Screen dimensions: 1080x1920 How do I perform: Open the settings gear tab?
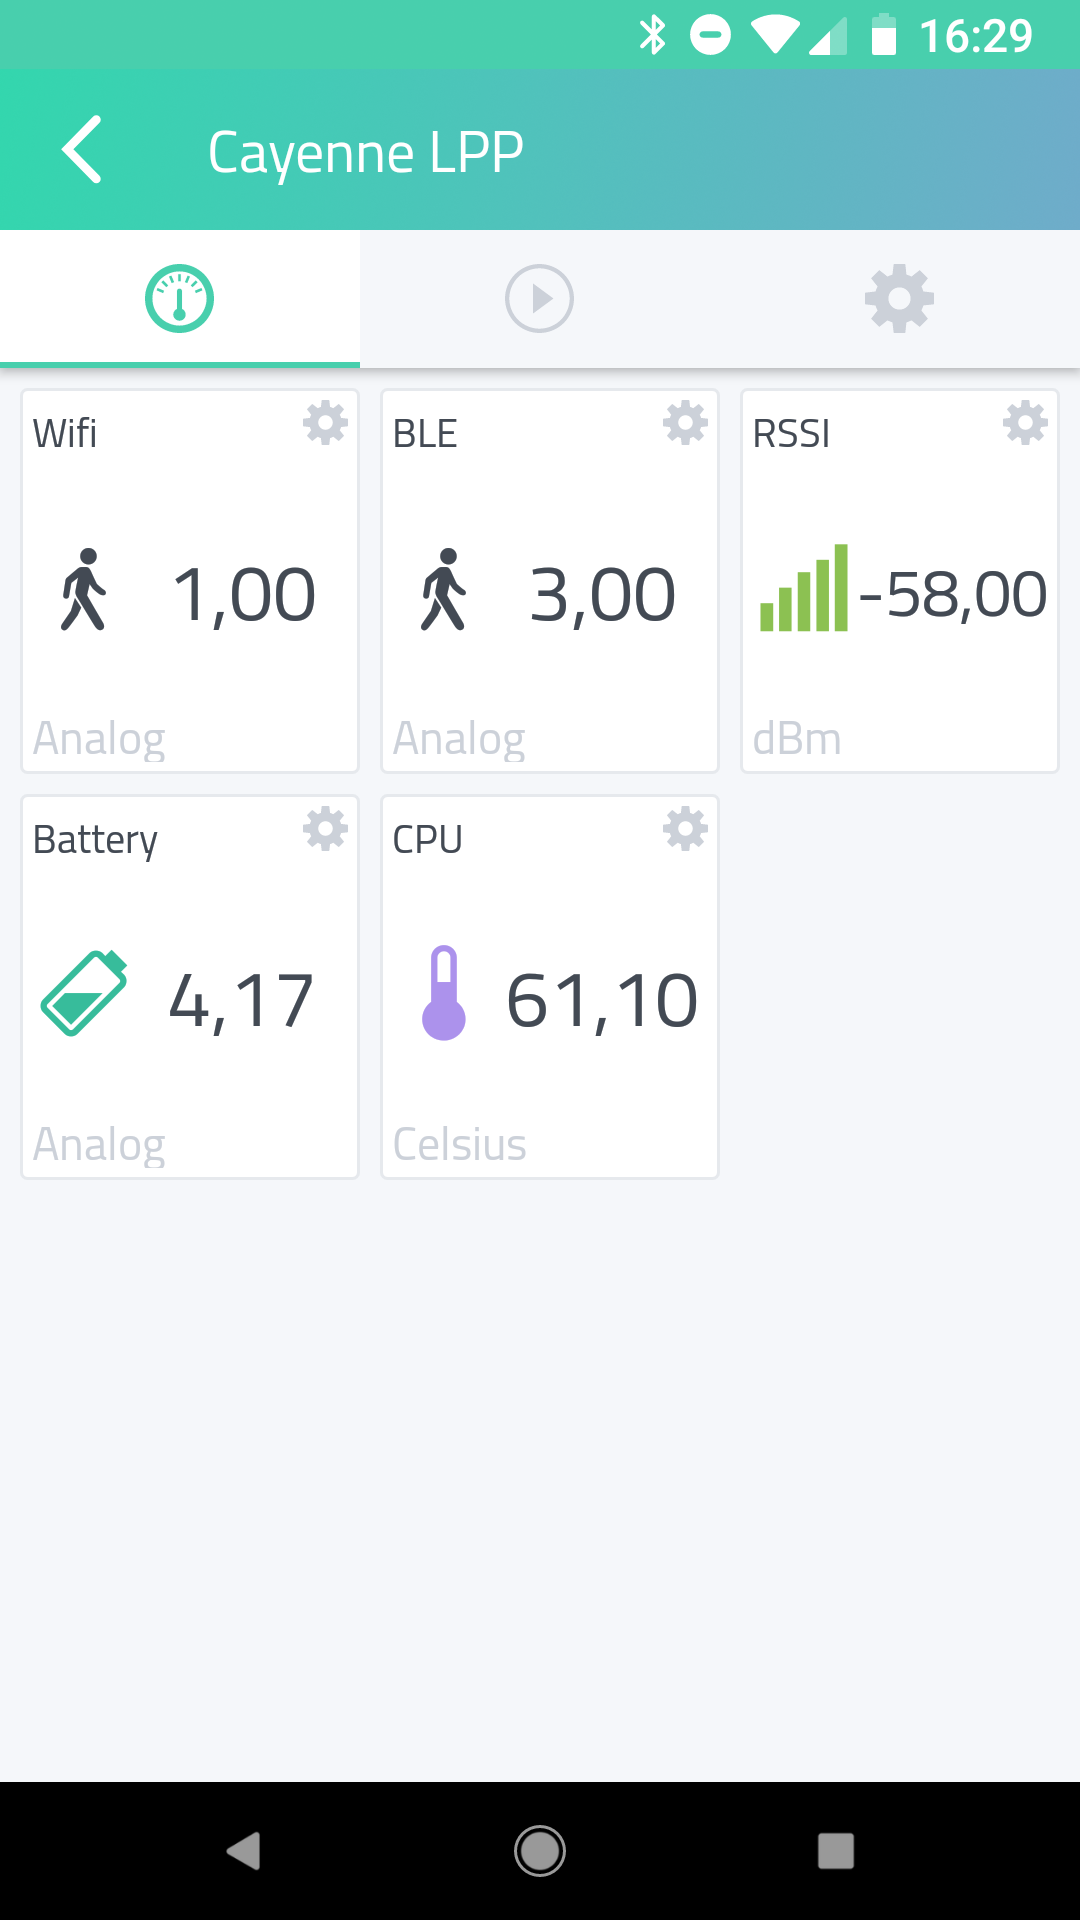899,299
